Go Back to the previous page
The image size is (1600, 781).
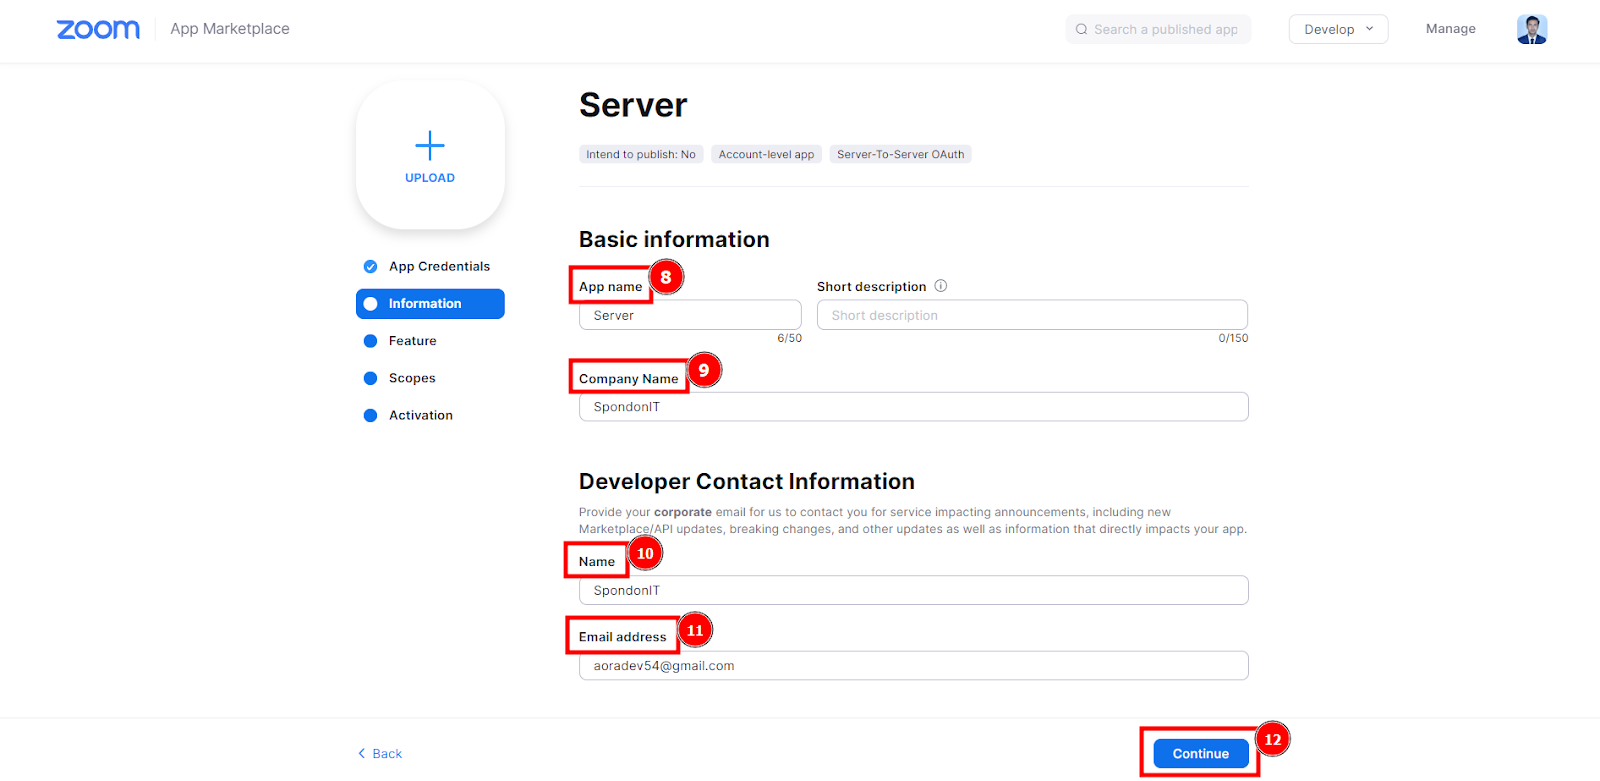coord(380,754)
